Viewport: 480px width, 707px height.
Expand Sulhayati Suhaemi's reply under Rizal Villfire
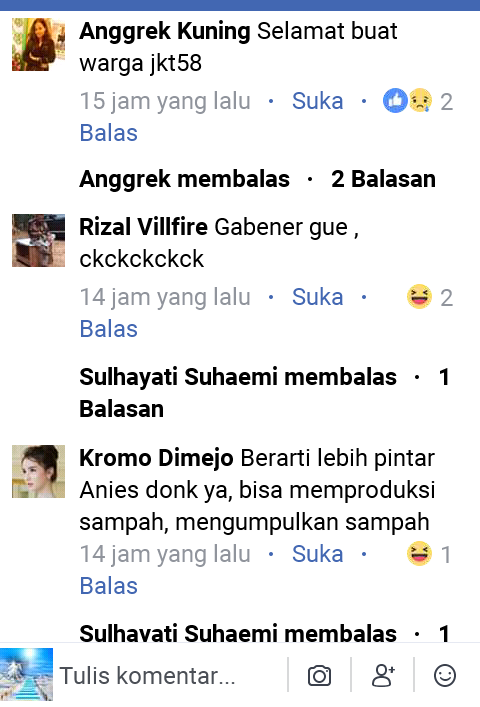(264, 393)
